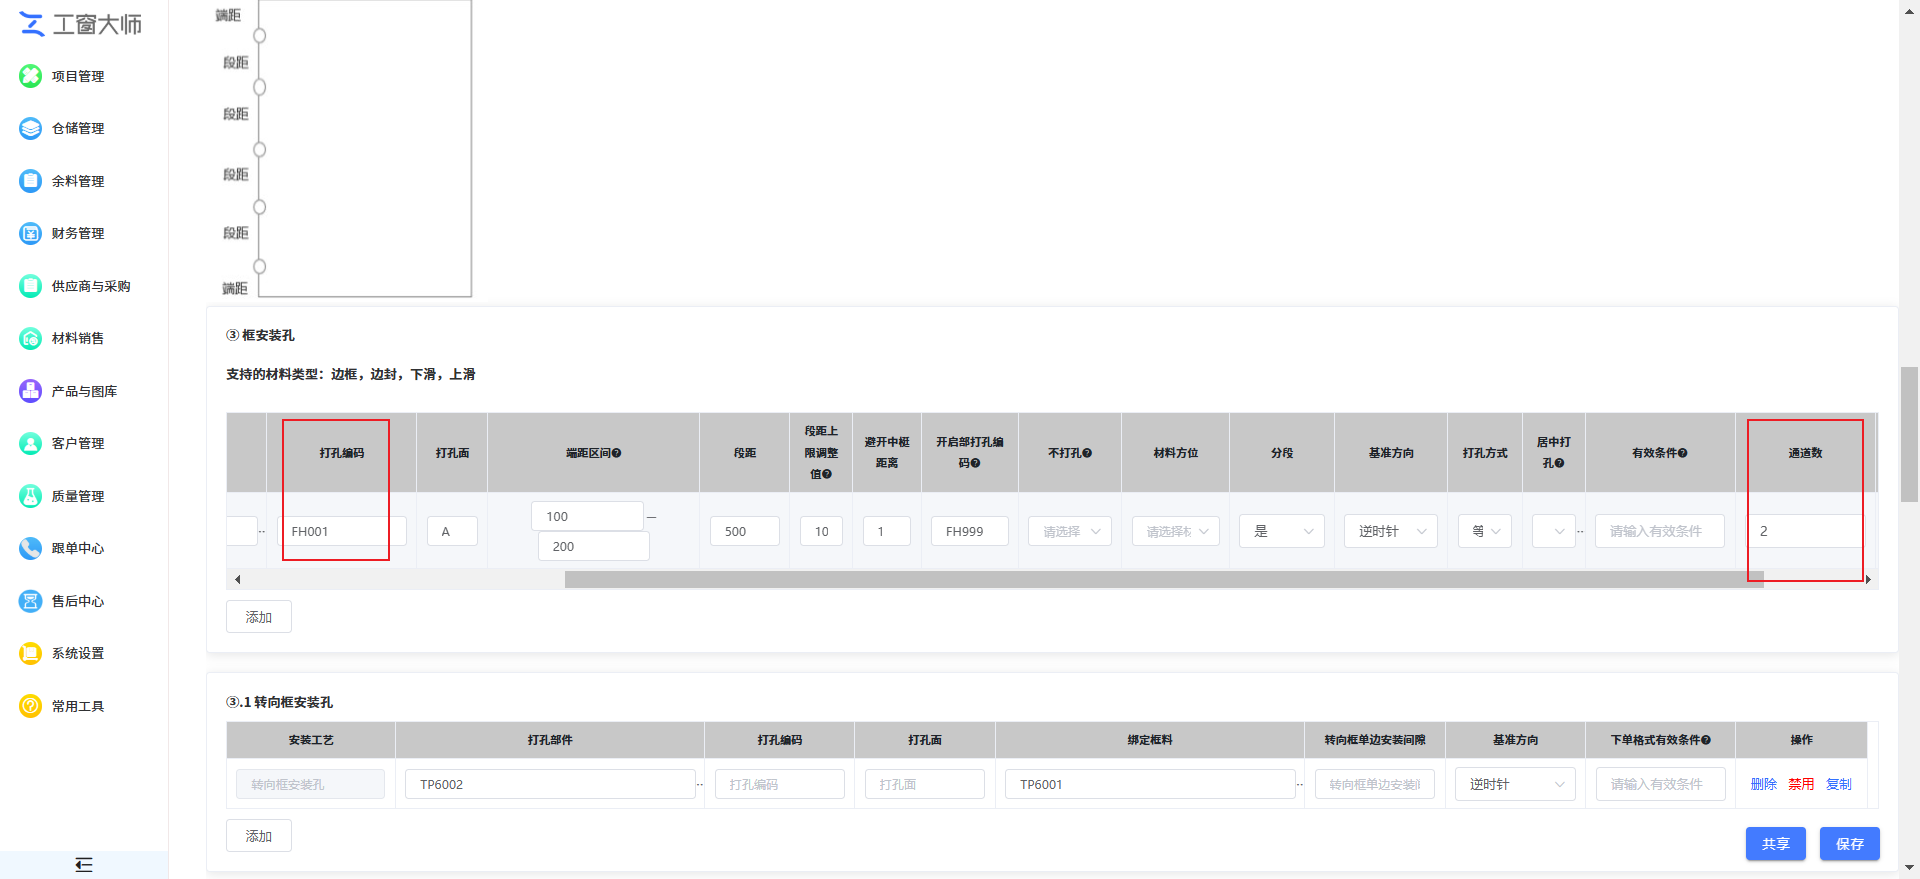This screenshot has width=1920, height=879.
Task: Click the 仓储管理 sidebar icon
Action: (31, 128)
